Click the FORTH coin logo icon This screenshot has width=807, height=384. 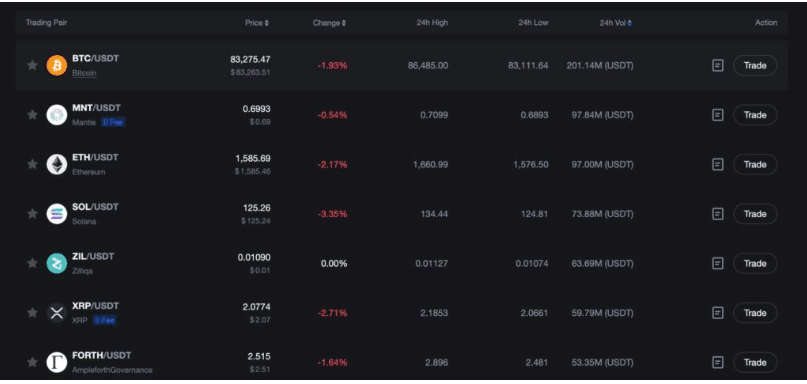(x=57, y=362)
